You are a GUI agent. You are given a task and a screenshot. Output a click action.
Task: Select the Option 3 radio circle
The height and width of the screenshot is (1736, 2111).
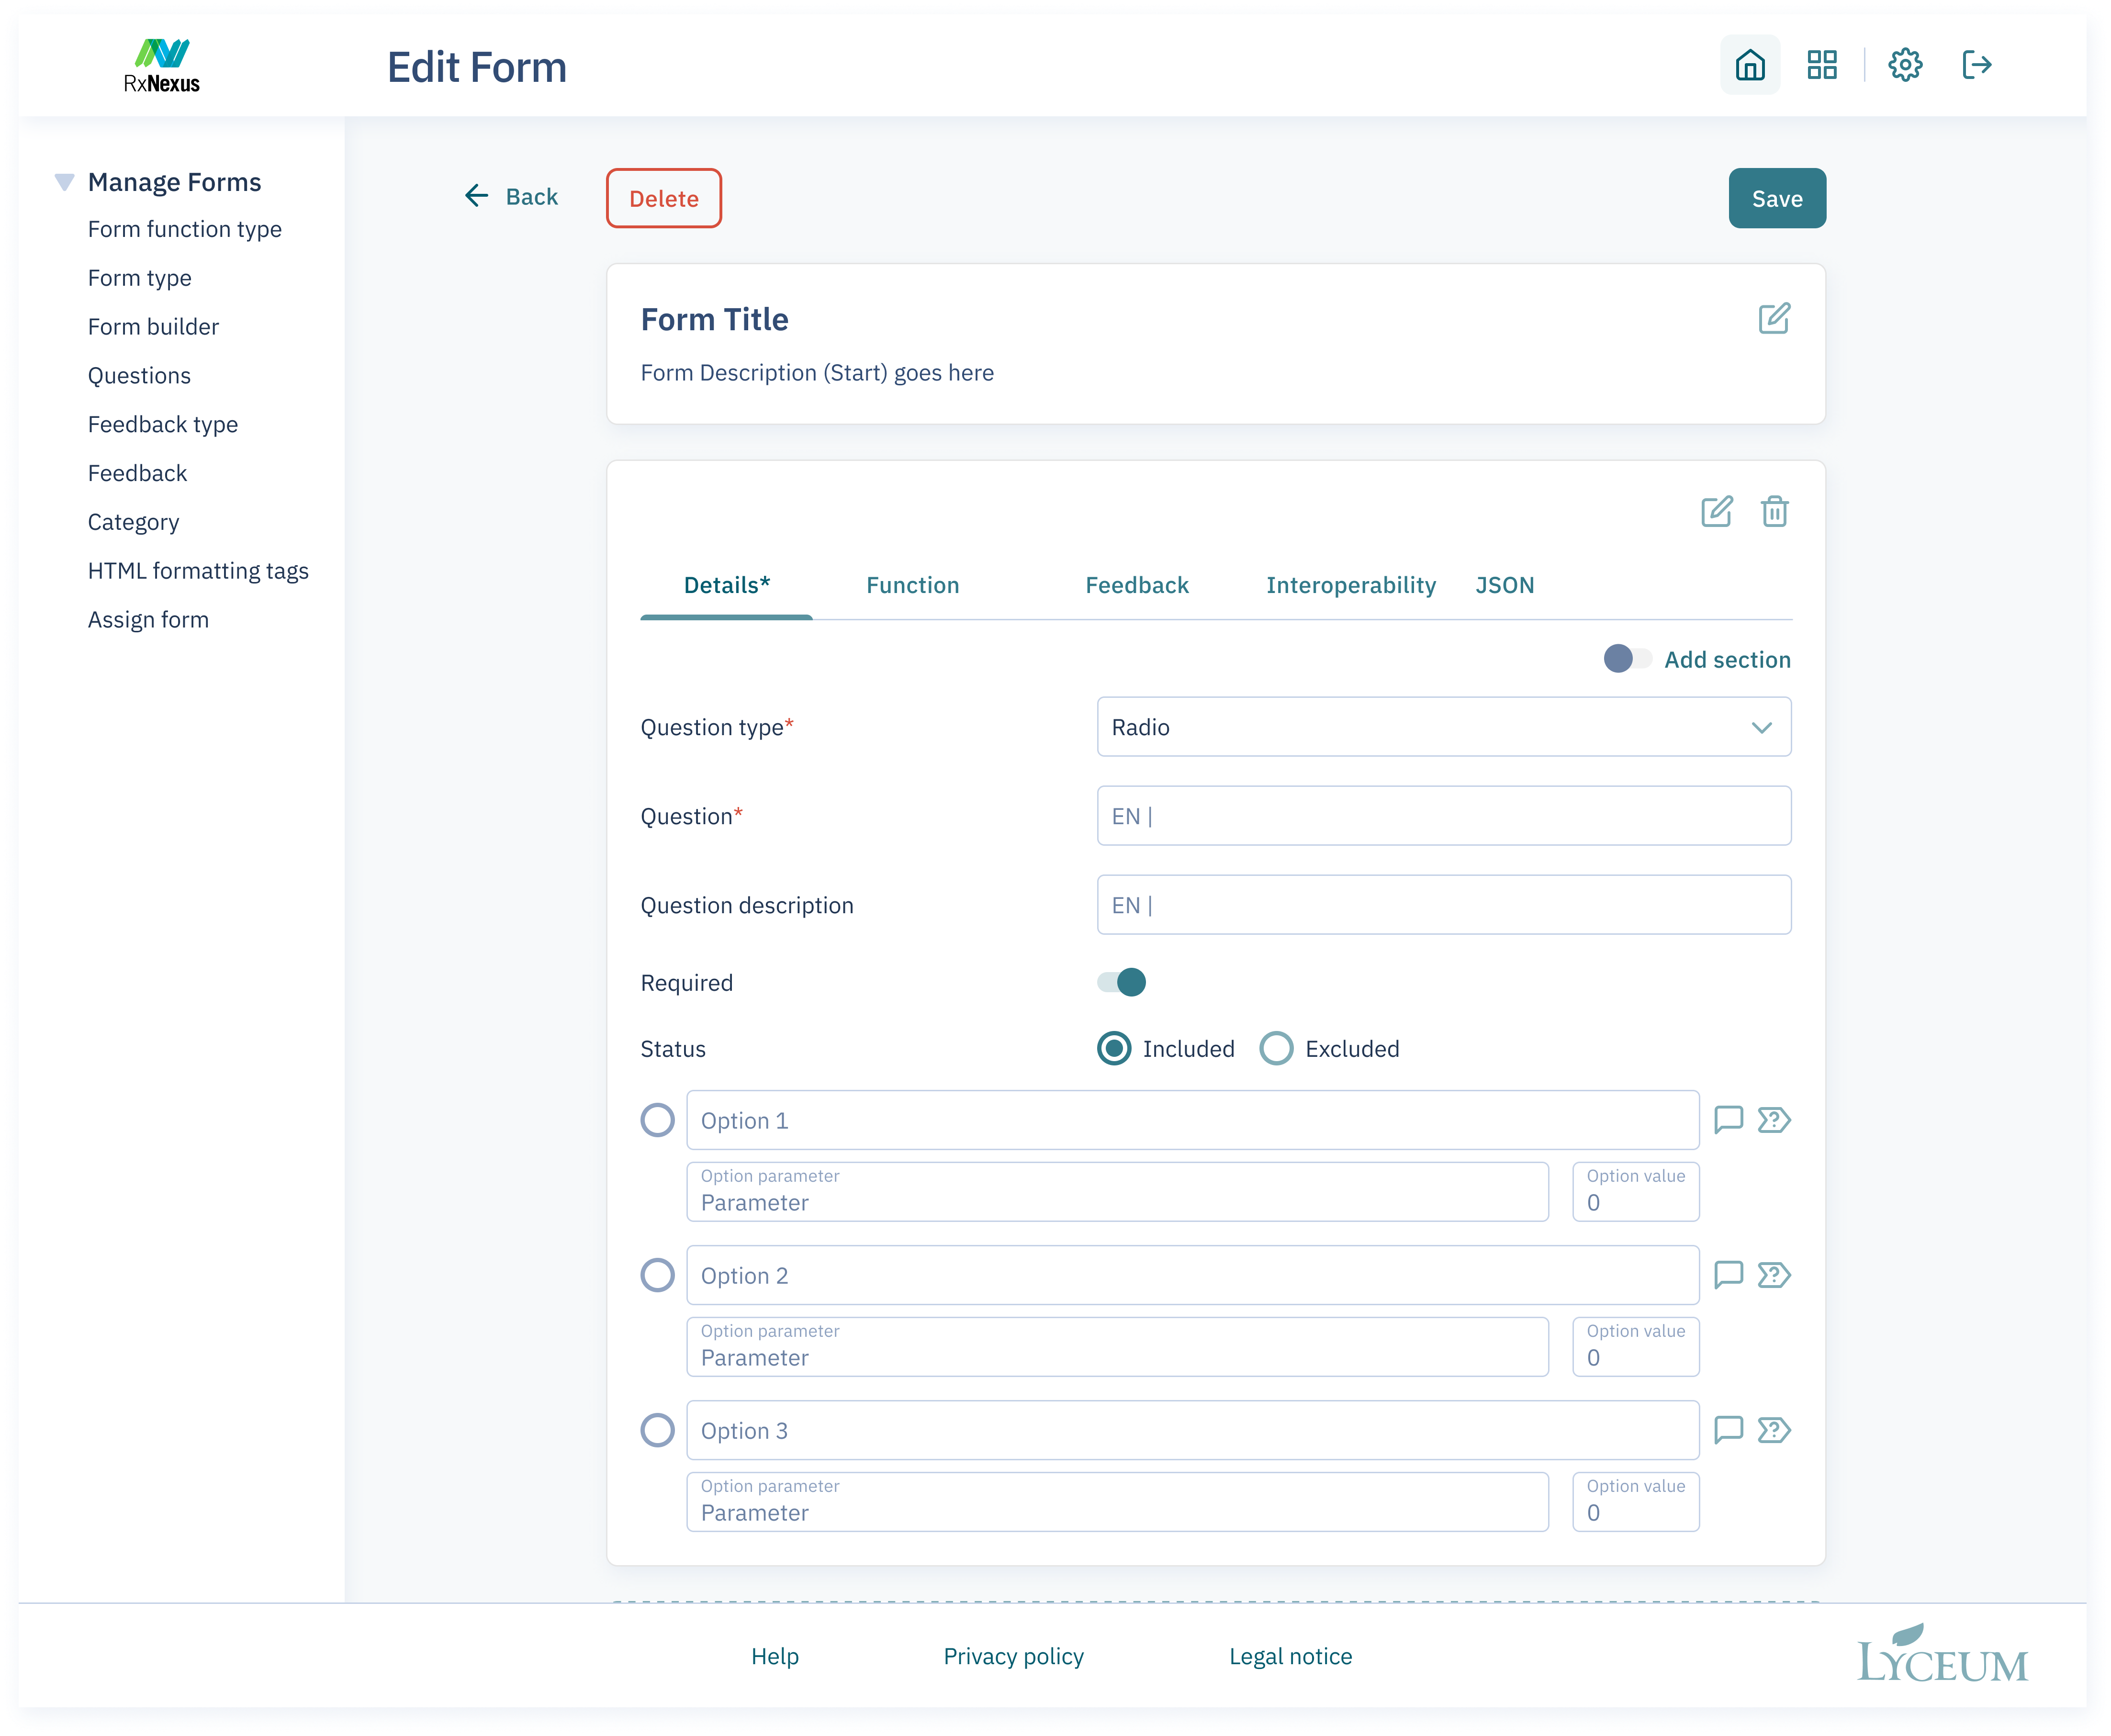coord(657,1430)
